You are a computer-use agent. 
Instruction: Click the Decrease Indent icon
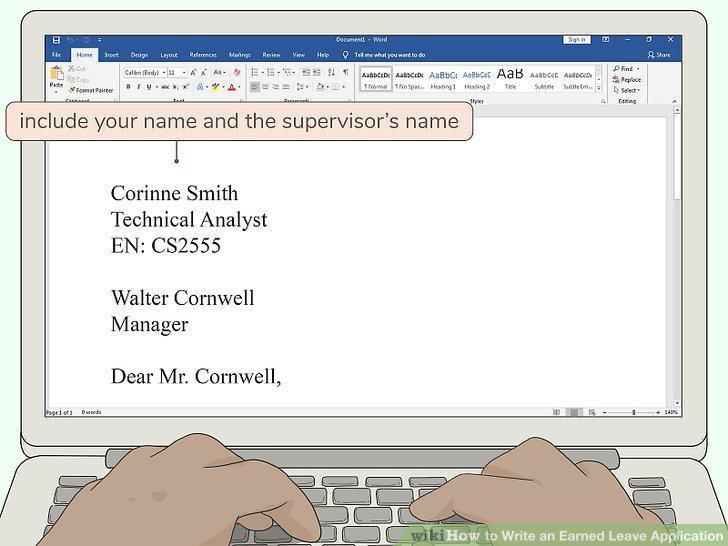tap(306, 72)
